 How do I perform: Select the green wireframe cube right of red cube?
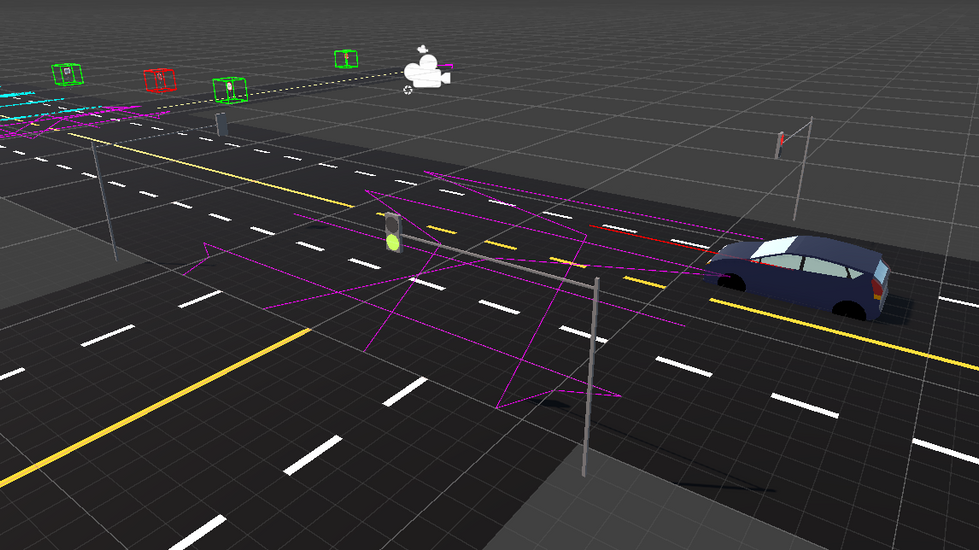coord(230,90)
